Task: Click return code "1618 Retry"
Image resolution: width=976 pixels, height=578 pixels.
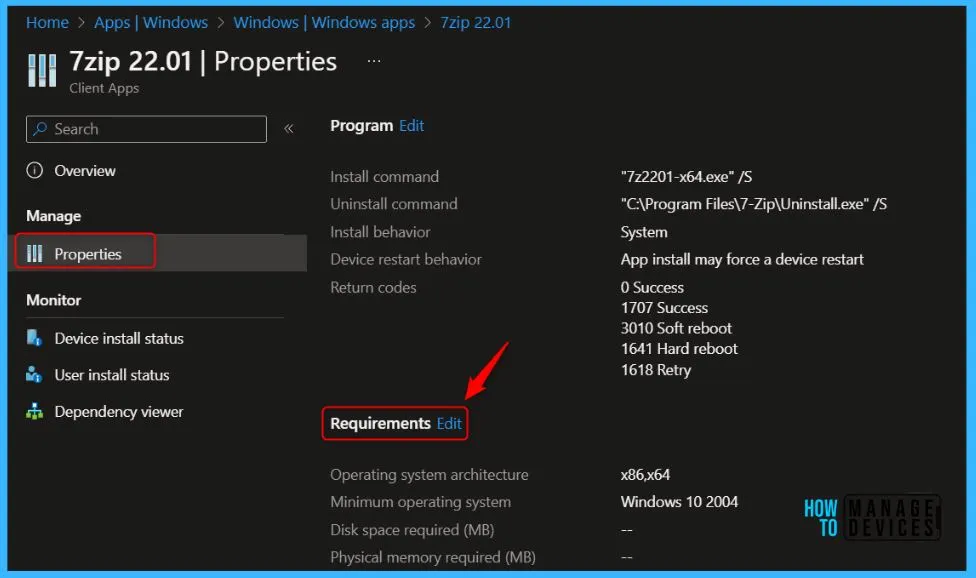Action: click(656, 370)
